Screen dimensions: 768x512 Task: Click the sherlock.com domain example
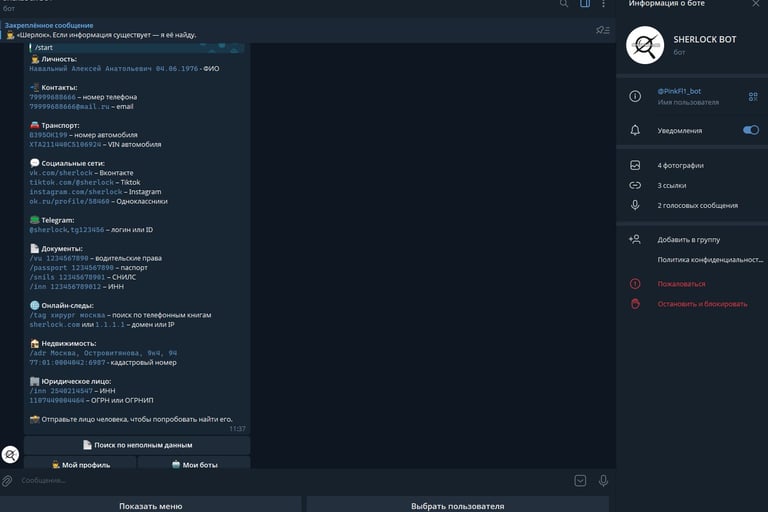(x=54, y=324)
